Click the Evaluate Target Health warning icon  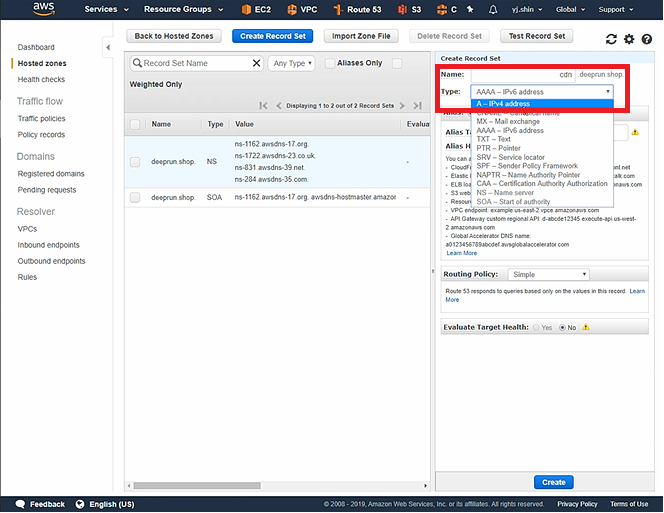tap(586, 327)
